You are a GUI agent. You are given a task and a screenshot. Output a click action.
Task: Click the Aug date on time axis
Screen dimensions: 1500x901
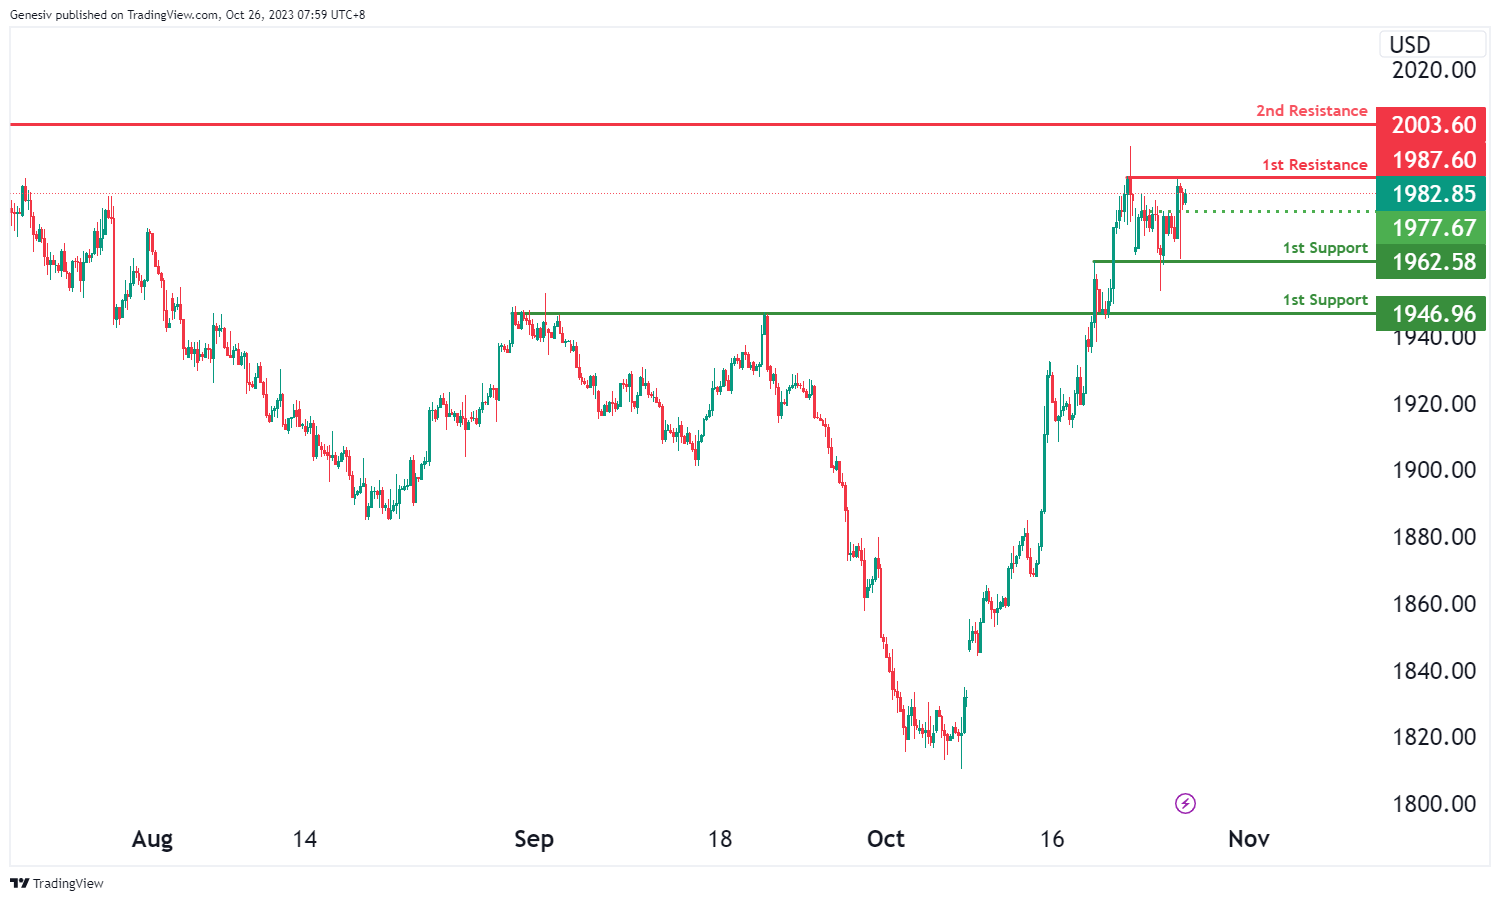pyautogui.click(x=152, y=839)
